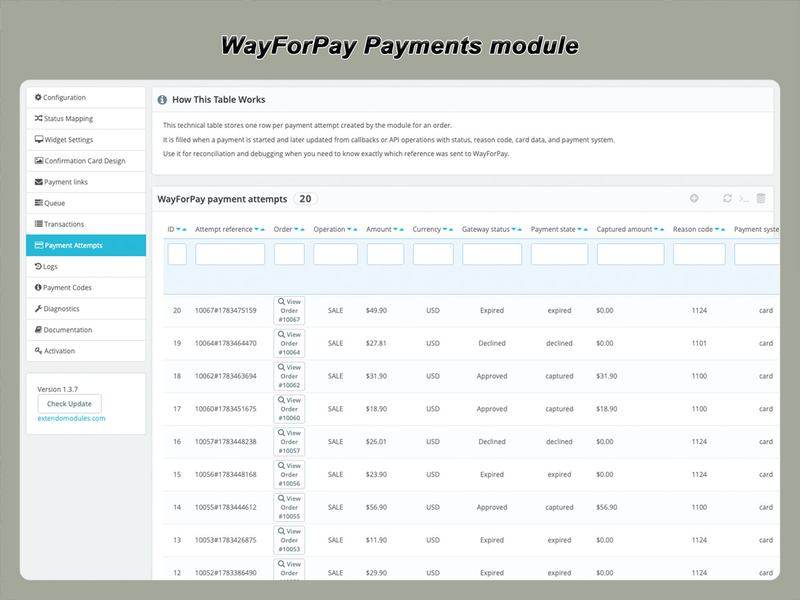This screenshot has height=600, width=800.
Task: Open the Queue section
Action: tap(86, 203)
